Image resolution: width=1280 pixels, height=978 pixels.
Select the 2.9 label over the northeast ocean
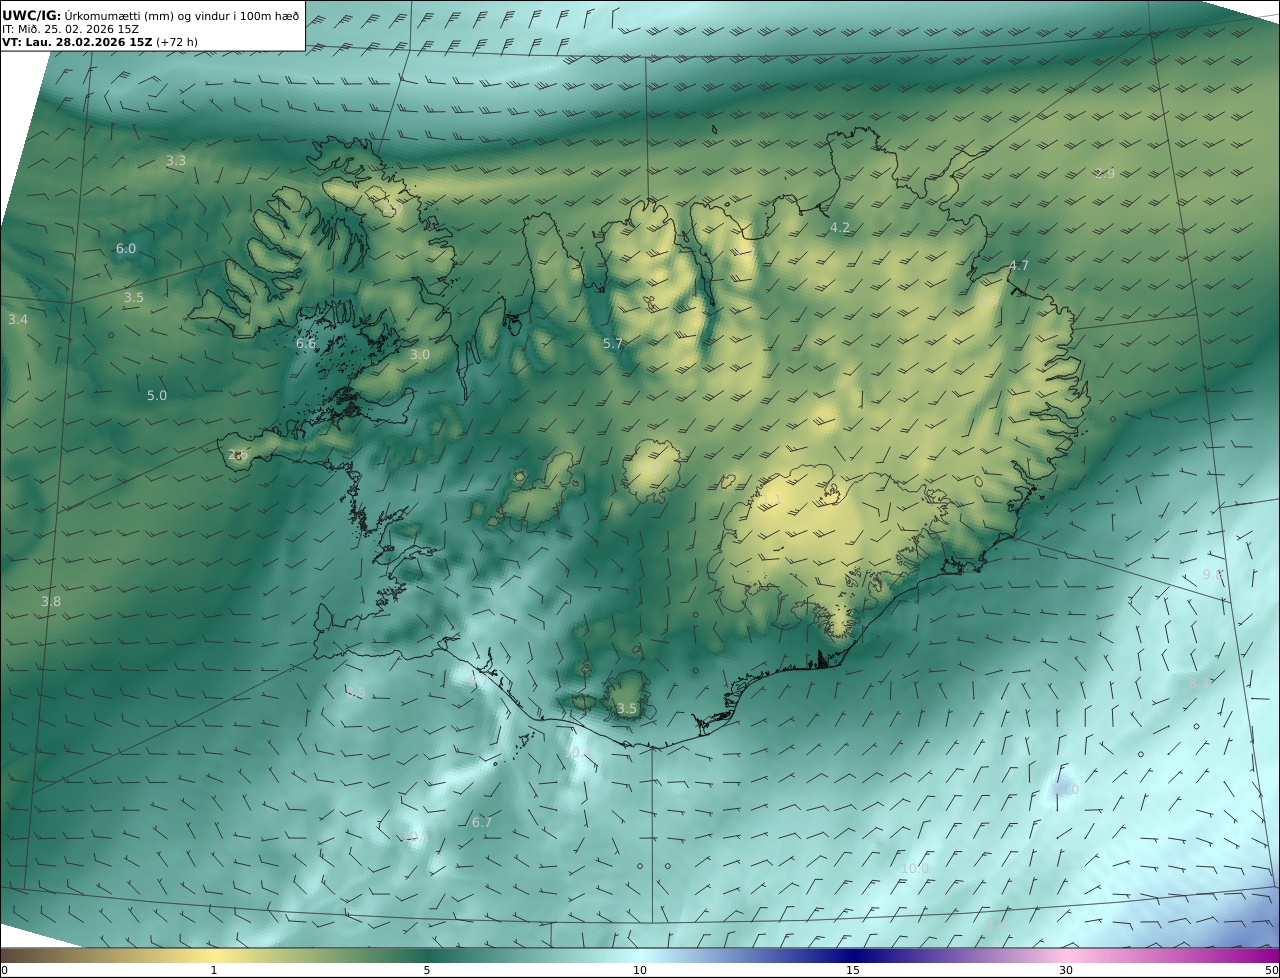point(1104,174)
